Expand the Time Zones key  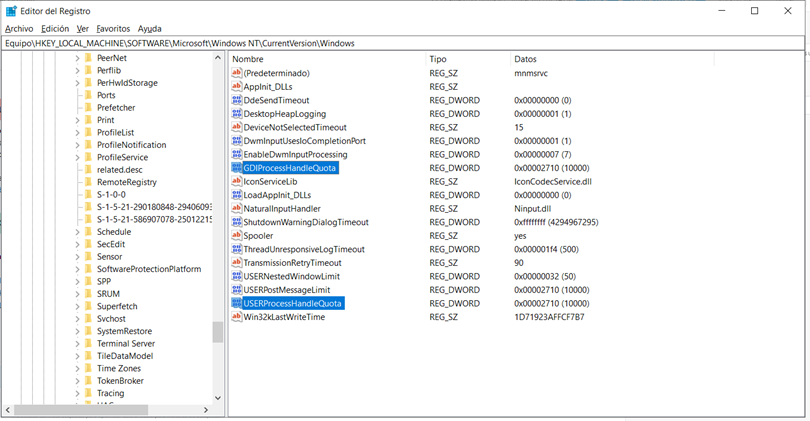pos(77,368)
